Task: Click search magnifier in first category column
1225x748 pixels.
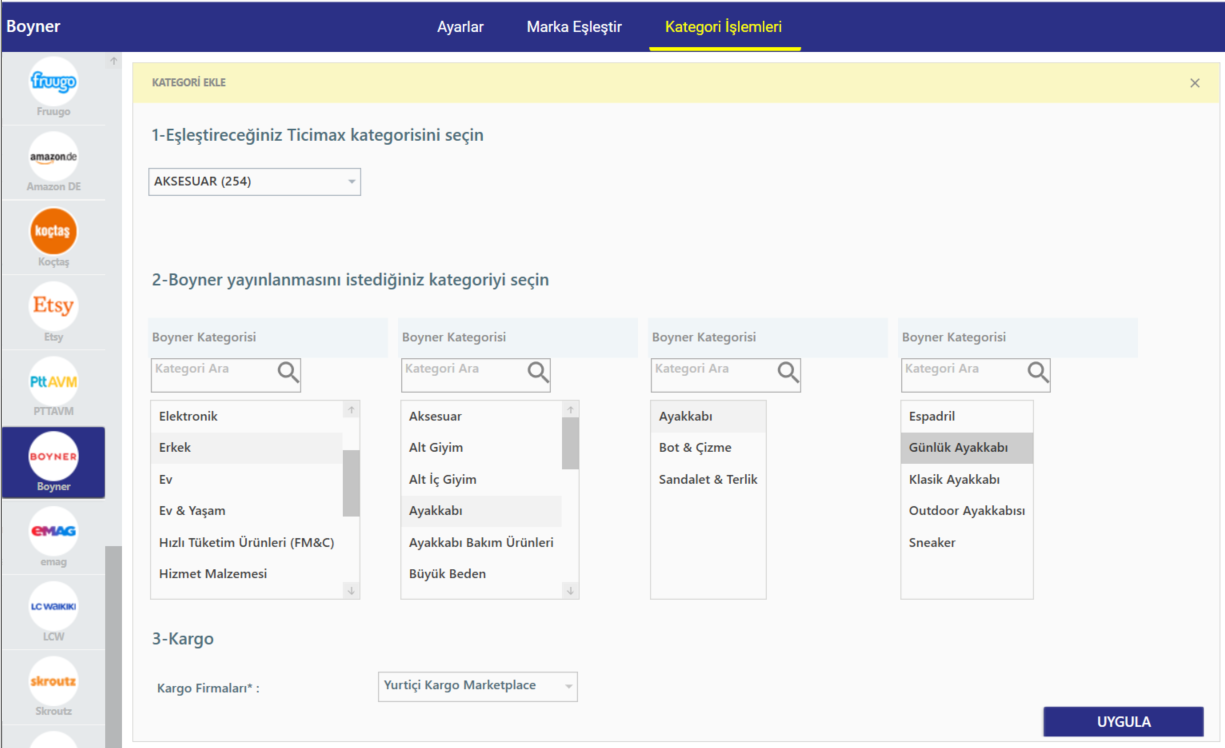Action: [x=288, y=373]
